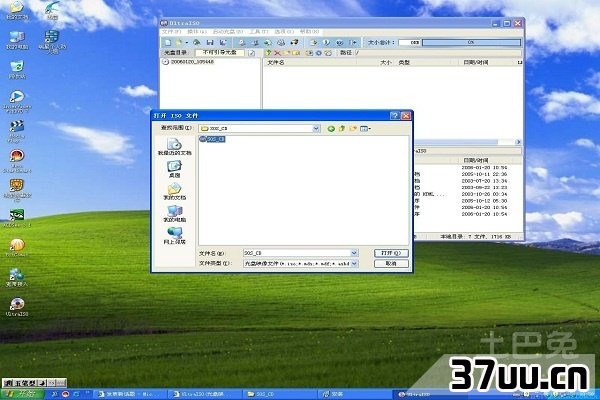Click the UltraISO size progress bar showing 0%
Viewport: 600px width, 400px height.
[471, 42]
